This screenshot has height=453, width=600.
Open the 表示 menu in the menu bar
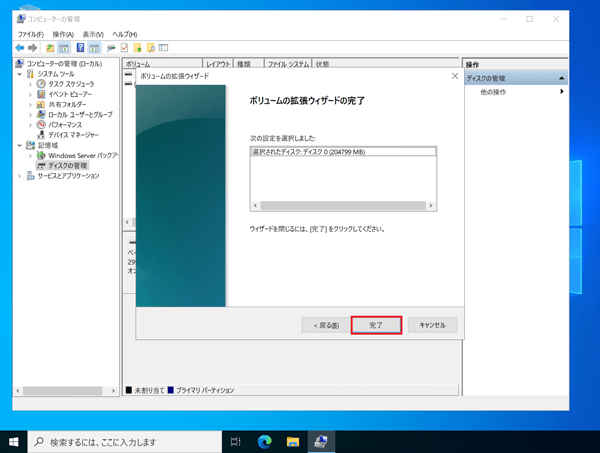tap(93, 34)
